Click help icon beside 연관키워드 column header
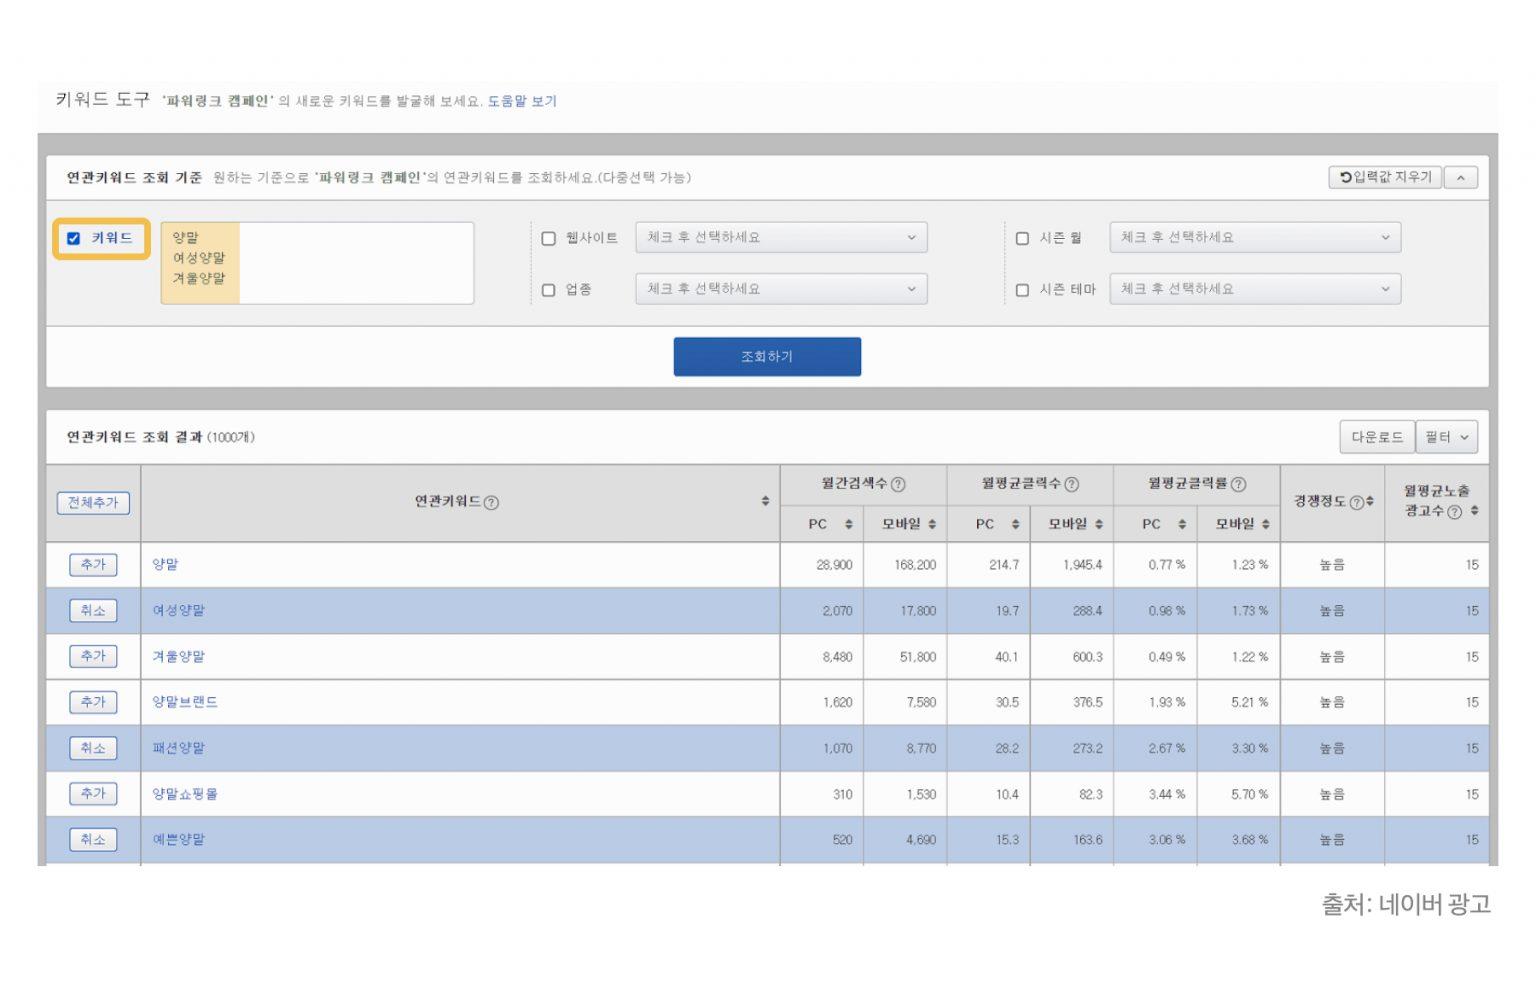Image resolution: width=1536 pixels, height=983 pixels. pos(491,503)
